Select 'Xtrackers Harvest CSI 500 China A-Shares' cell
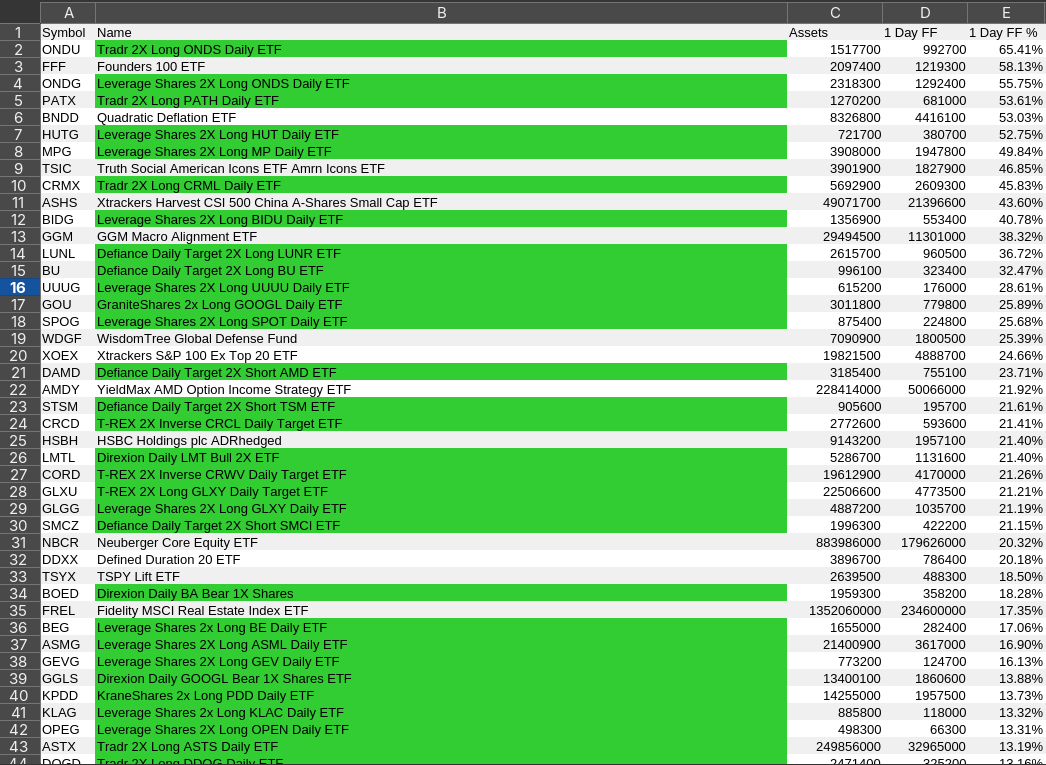 [x=441, y=203]
